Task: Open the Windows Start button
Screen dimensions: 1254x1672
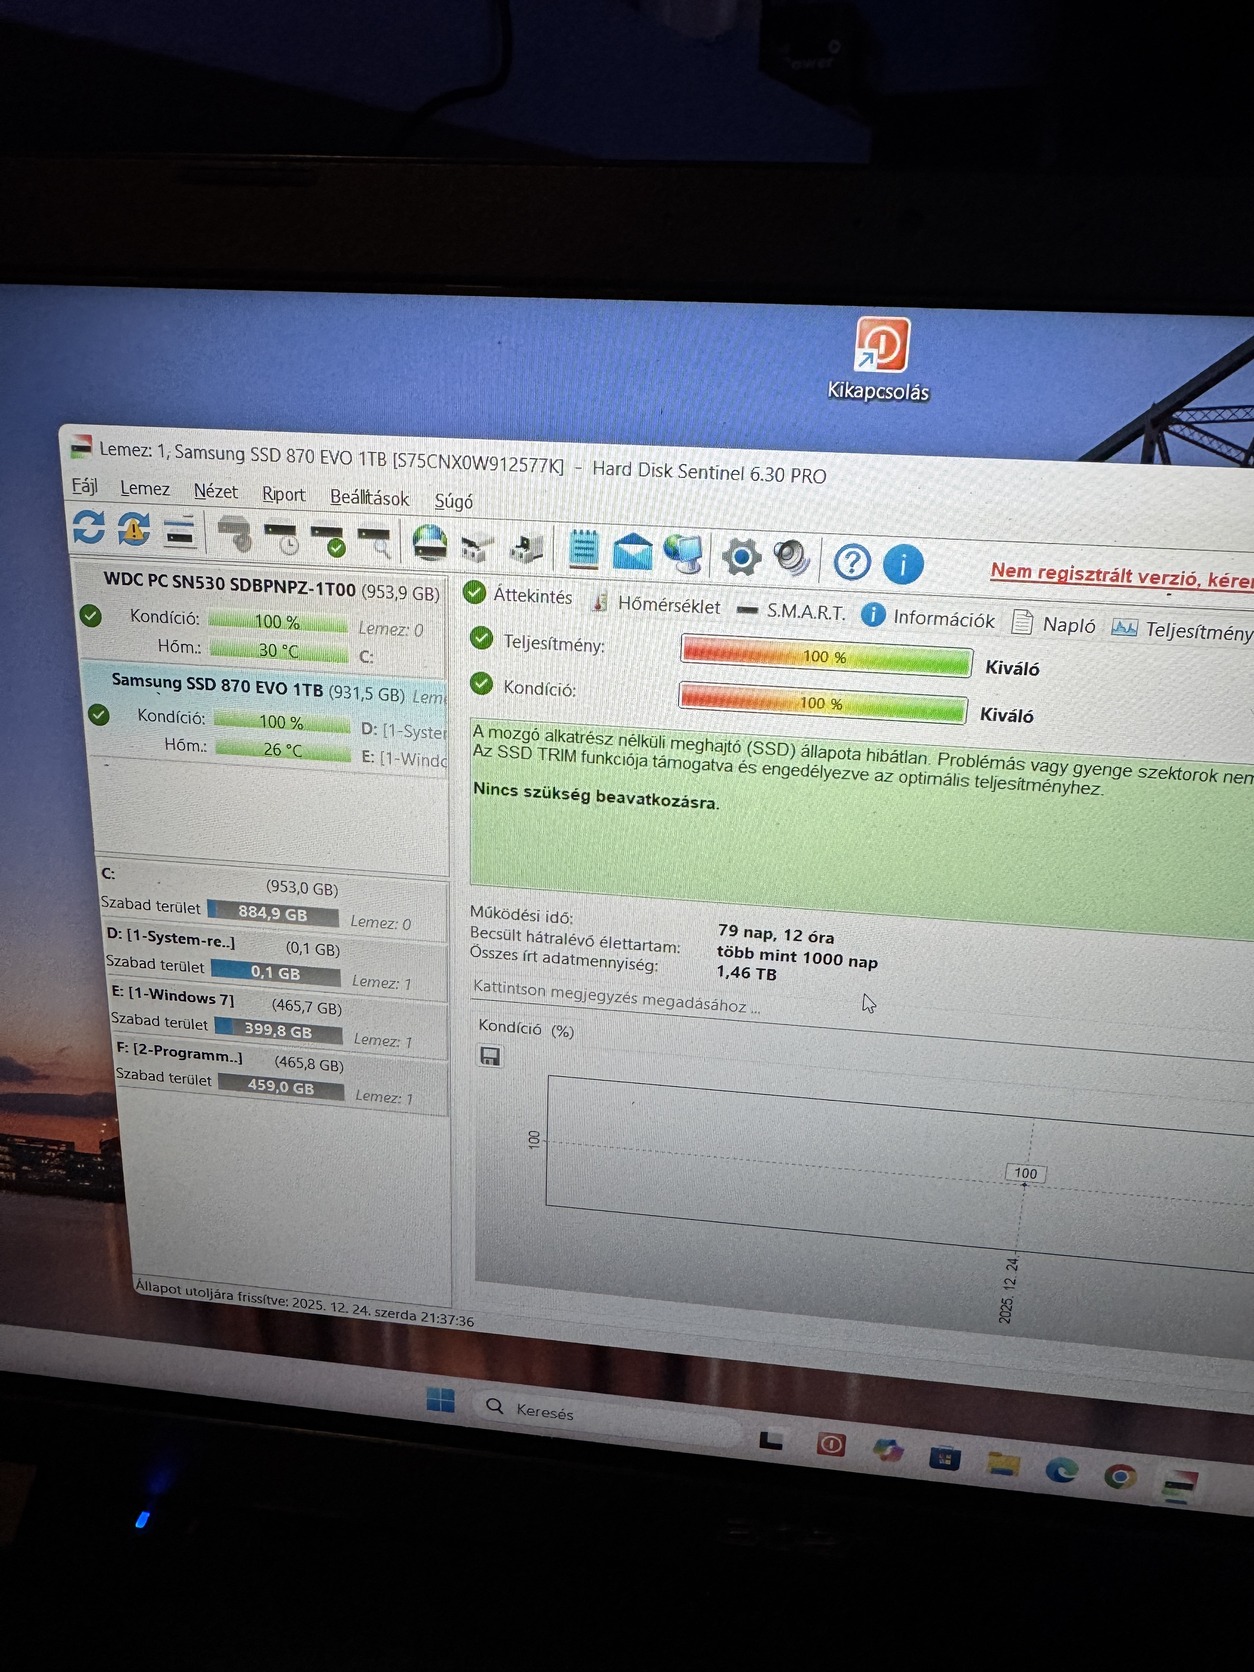Action: [441, 1400]
